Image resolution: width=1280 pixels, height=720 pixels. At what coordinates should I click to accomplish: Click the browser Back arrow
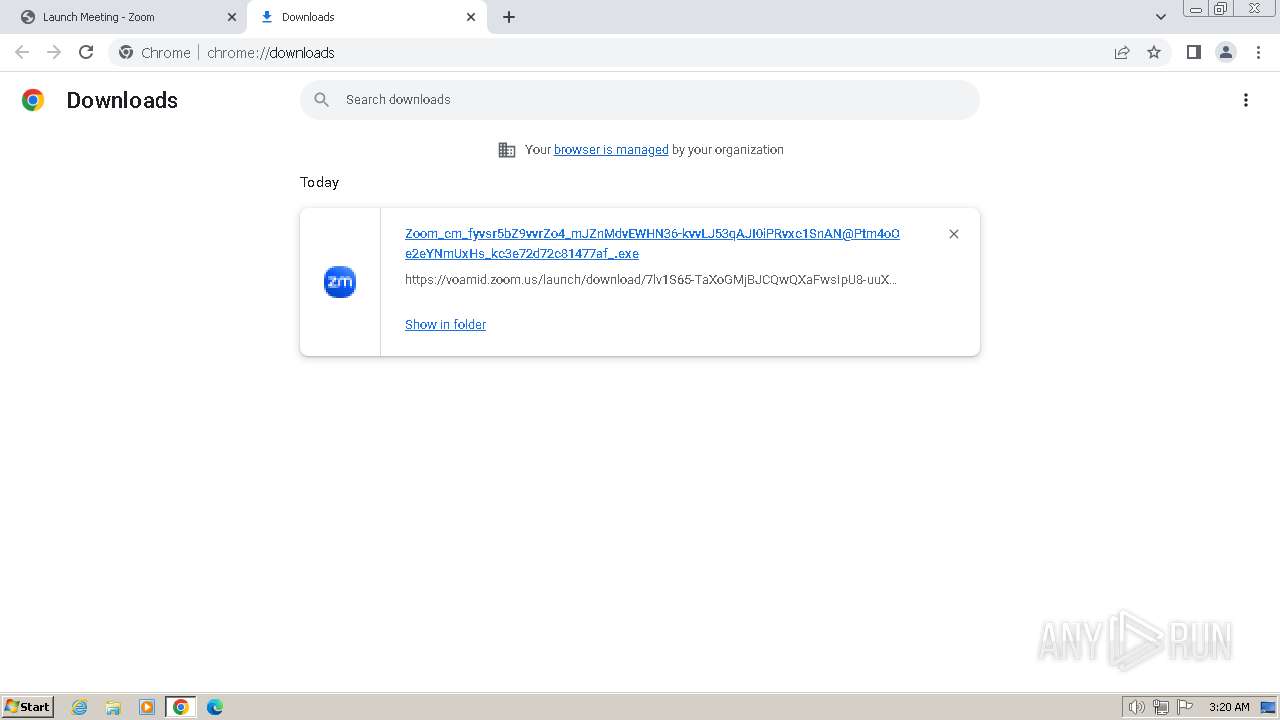[x=22, y=52]
